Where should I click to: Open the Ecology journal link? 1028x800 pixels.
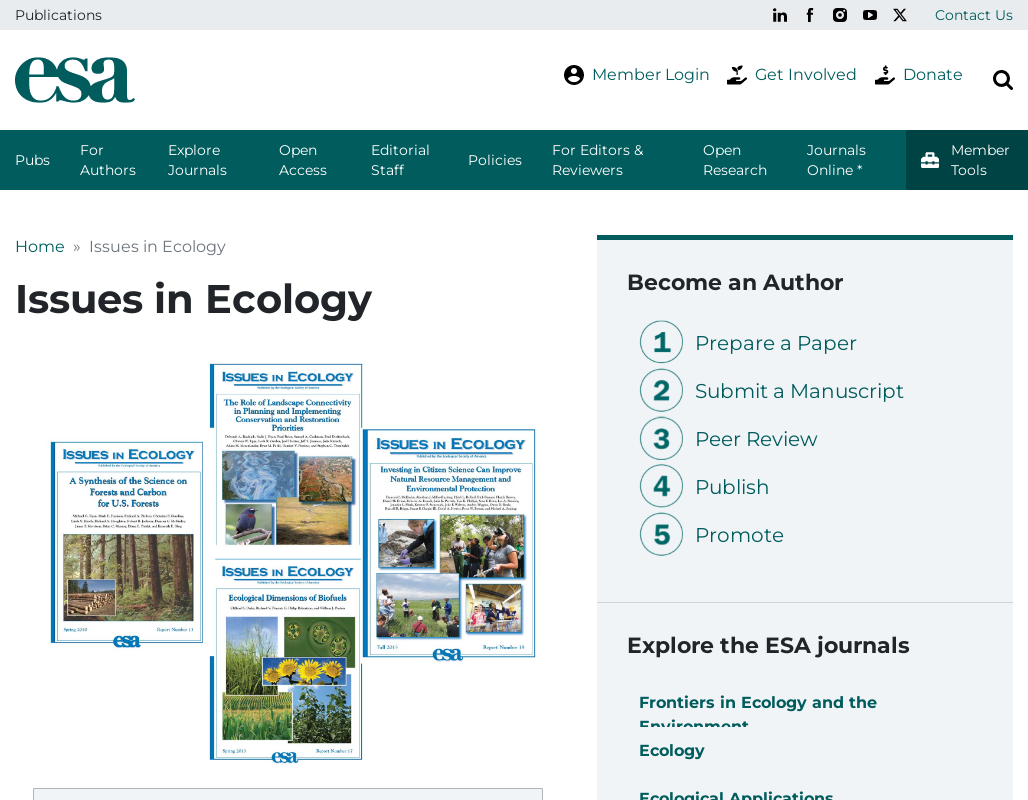671,750
